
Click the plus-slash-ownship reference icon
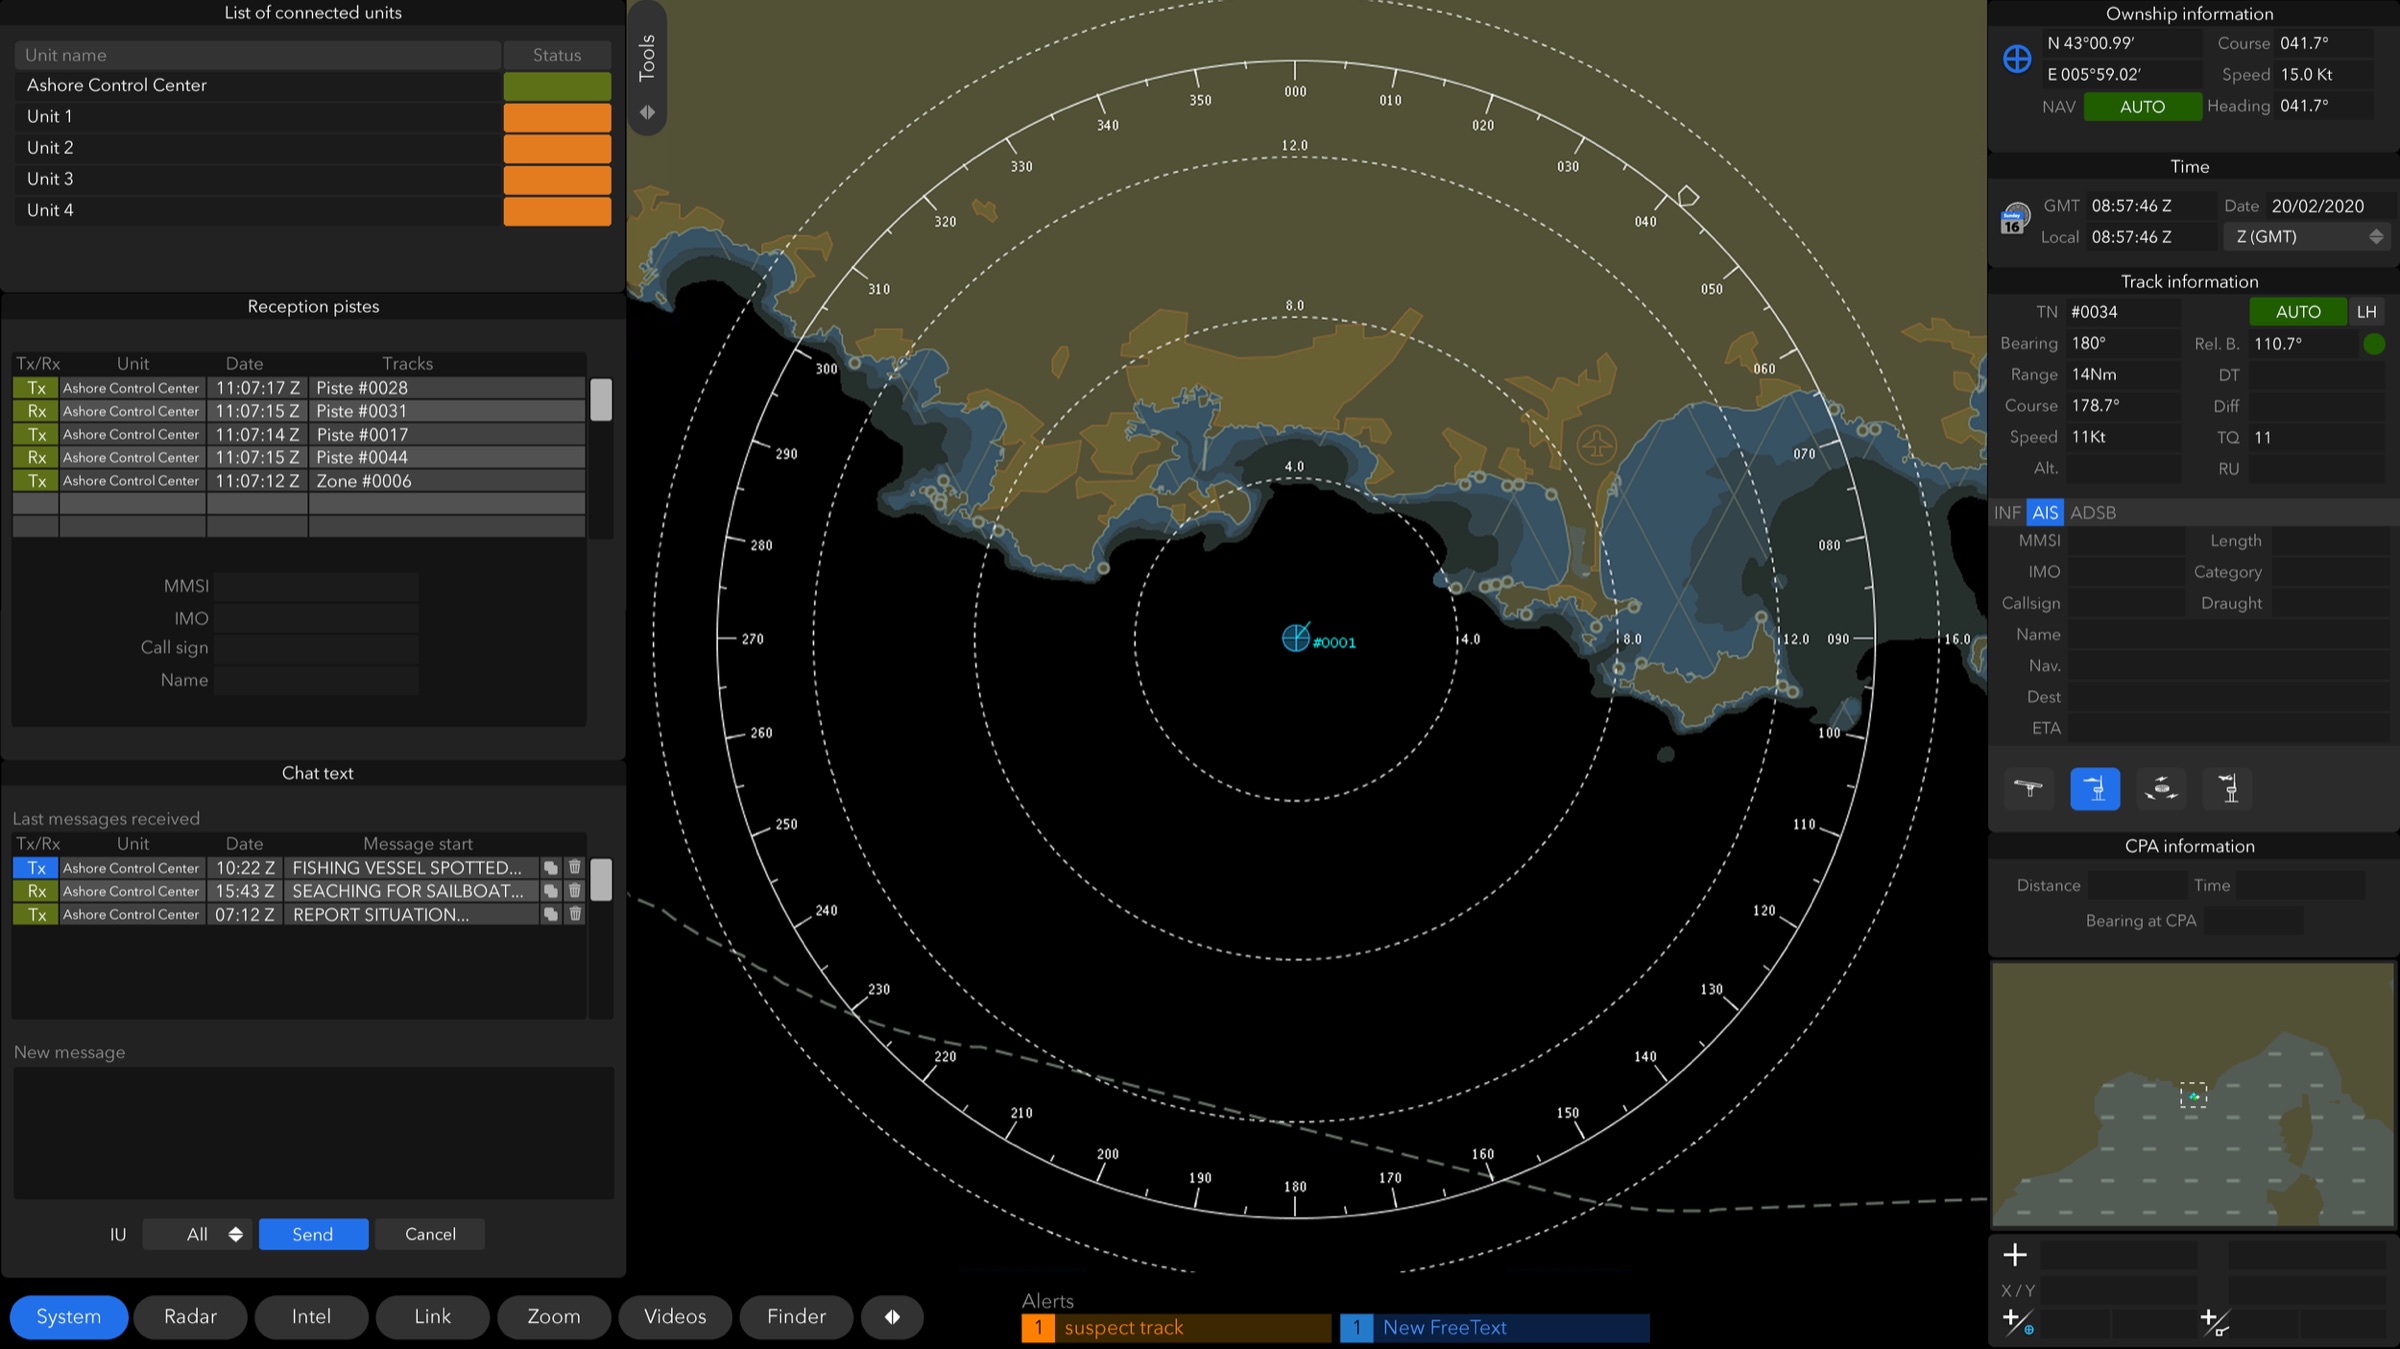tap(2018, 1322)
